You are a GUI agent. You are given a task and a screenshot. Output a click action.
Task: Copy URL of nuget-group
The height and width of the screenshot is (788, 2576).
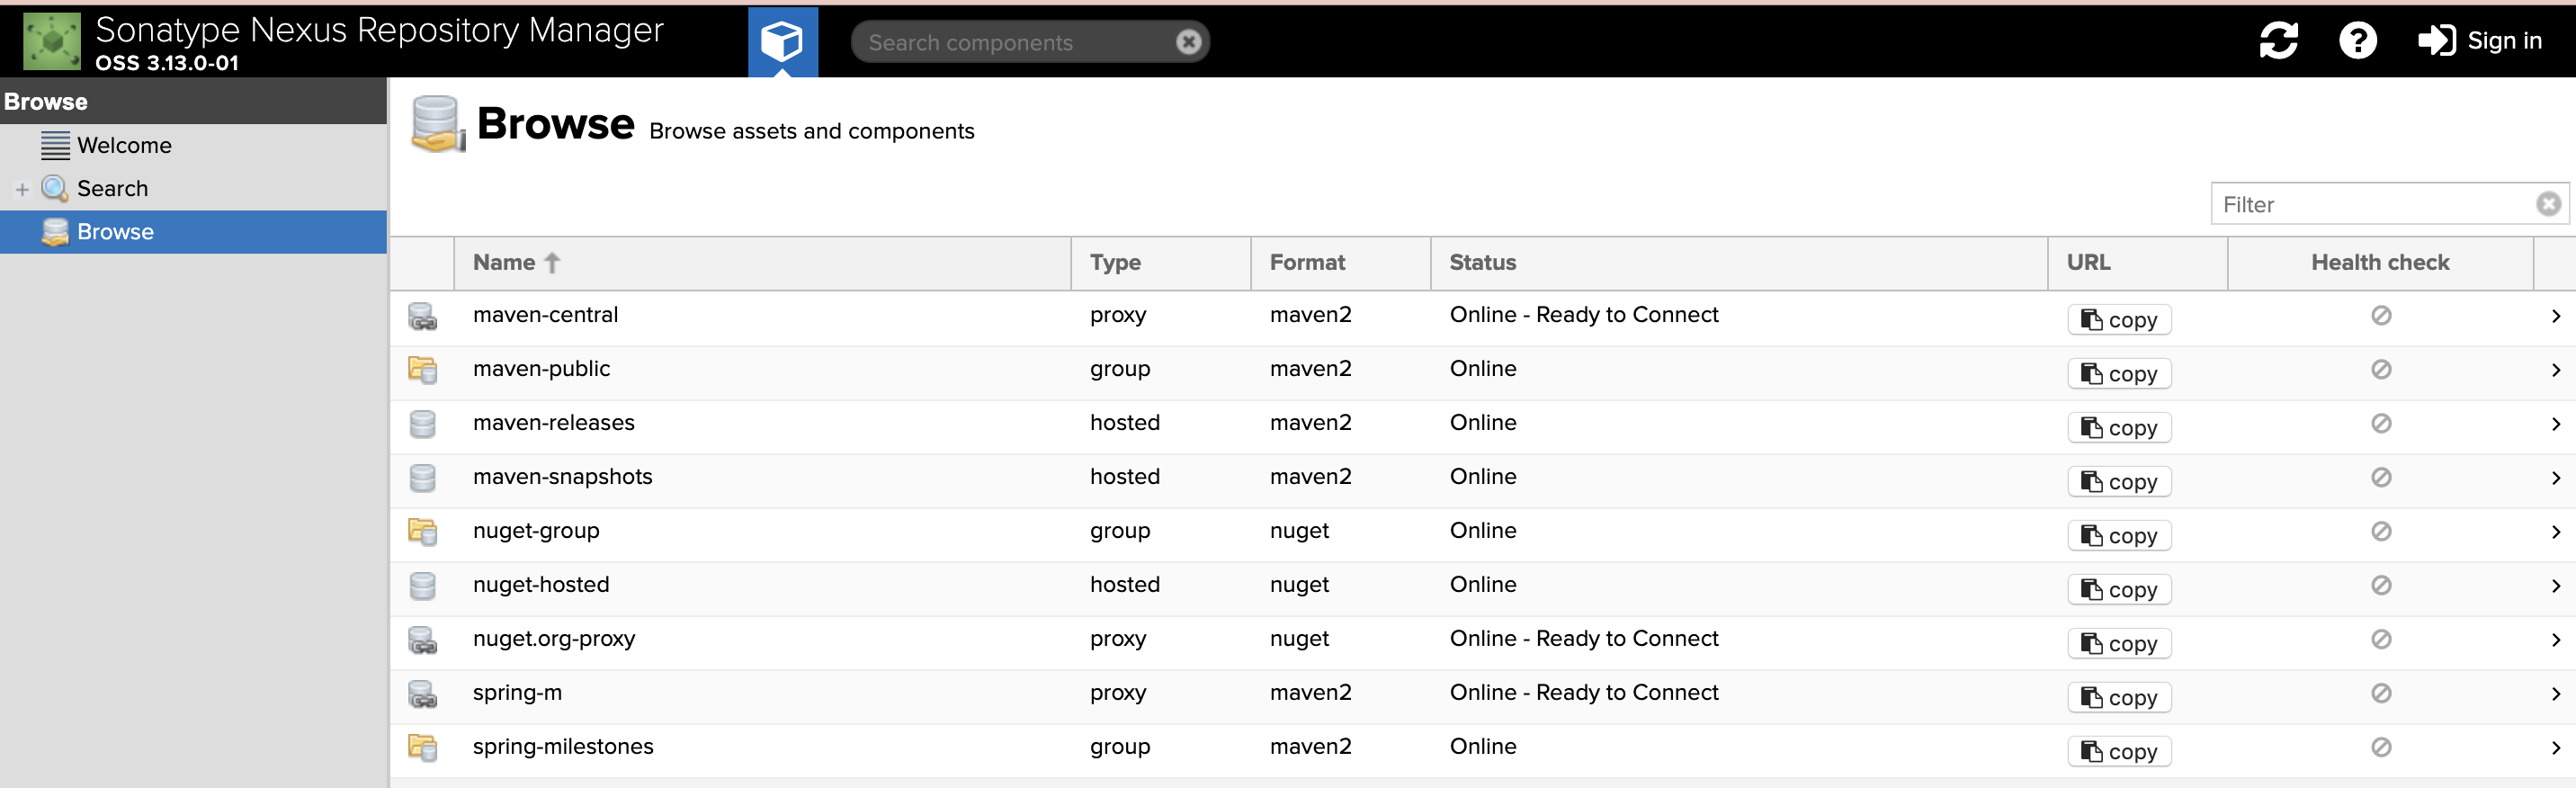(x=2119, y=535)
